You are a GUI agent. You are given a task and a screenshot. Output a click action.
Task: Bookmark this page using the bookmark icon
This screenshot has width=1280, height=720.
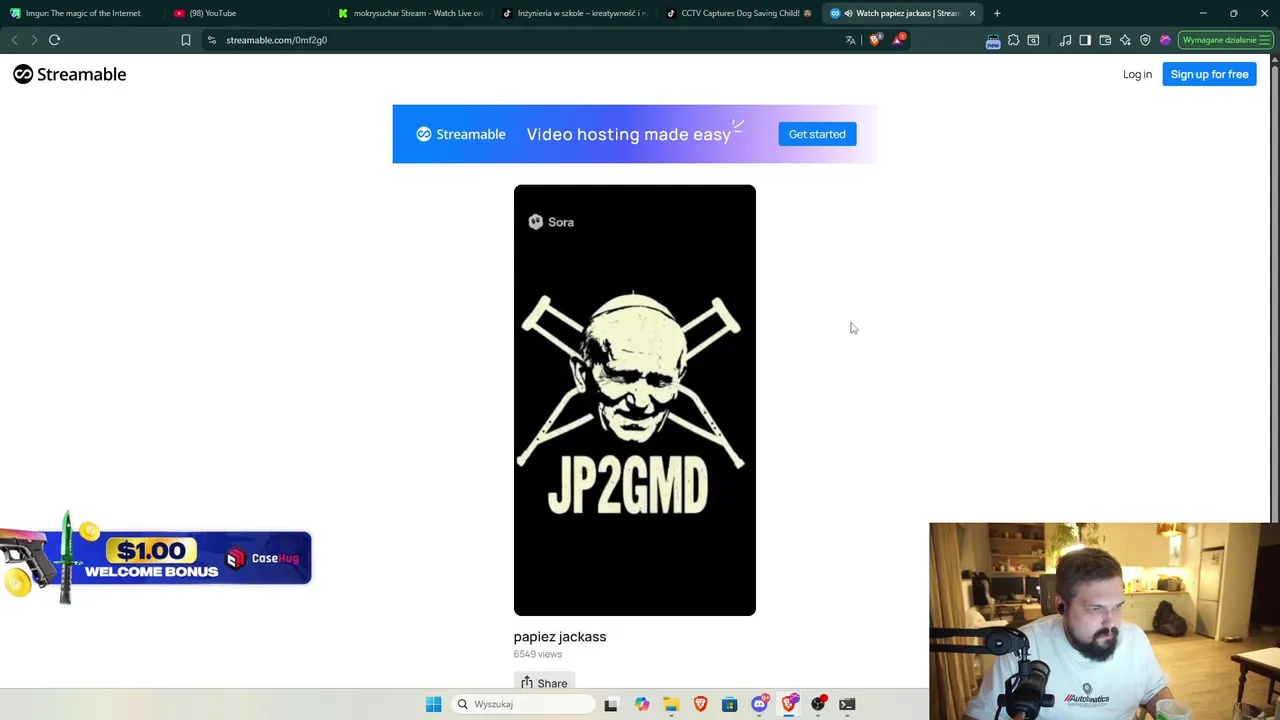[186, 40]
